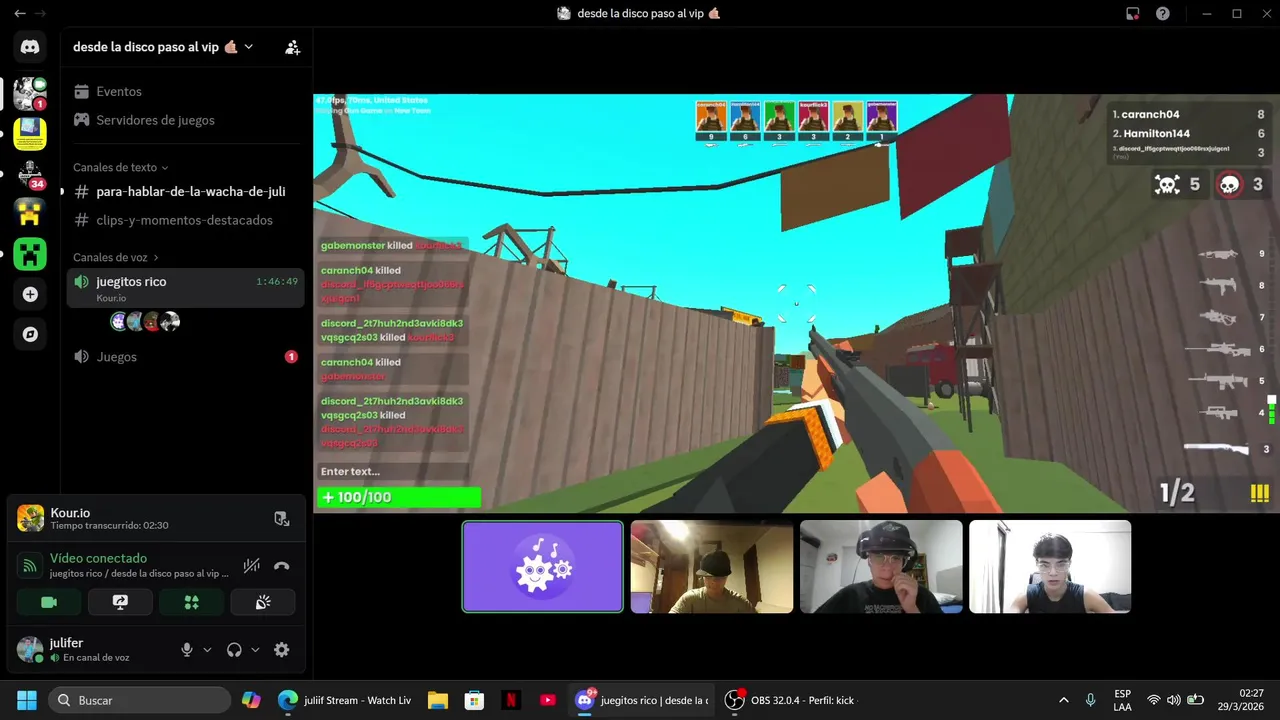This screenshot has width=1280, height=720.
Task: Deafen audio with headphones icon
Action: point(234,650)
